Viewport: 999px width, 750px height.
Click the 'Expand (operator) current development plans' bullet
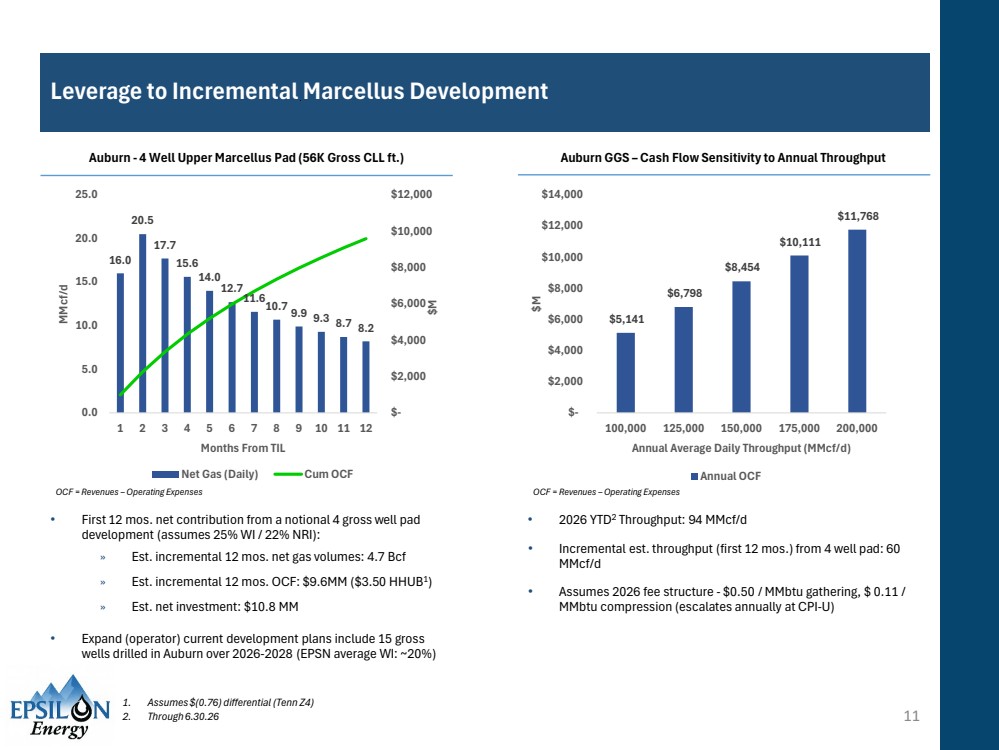[x=259, y=646]
